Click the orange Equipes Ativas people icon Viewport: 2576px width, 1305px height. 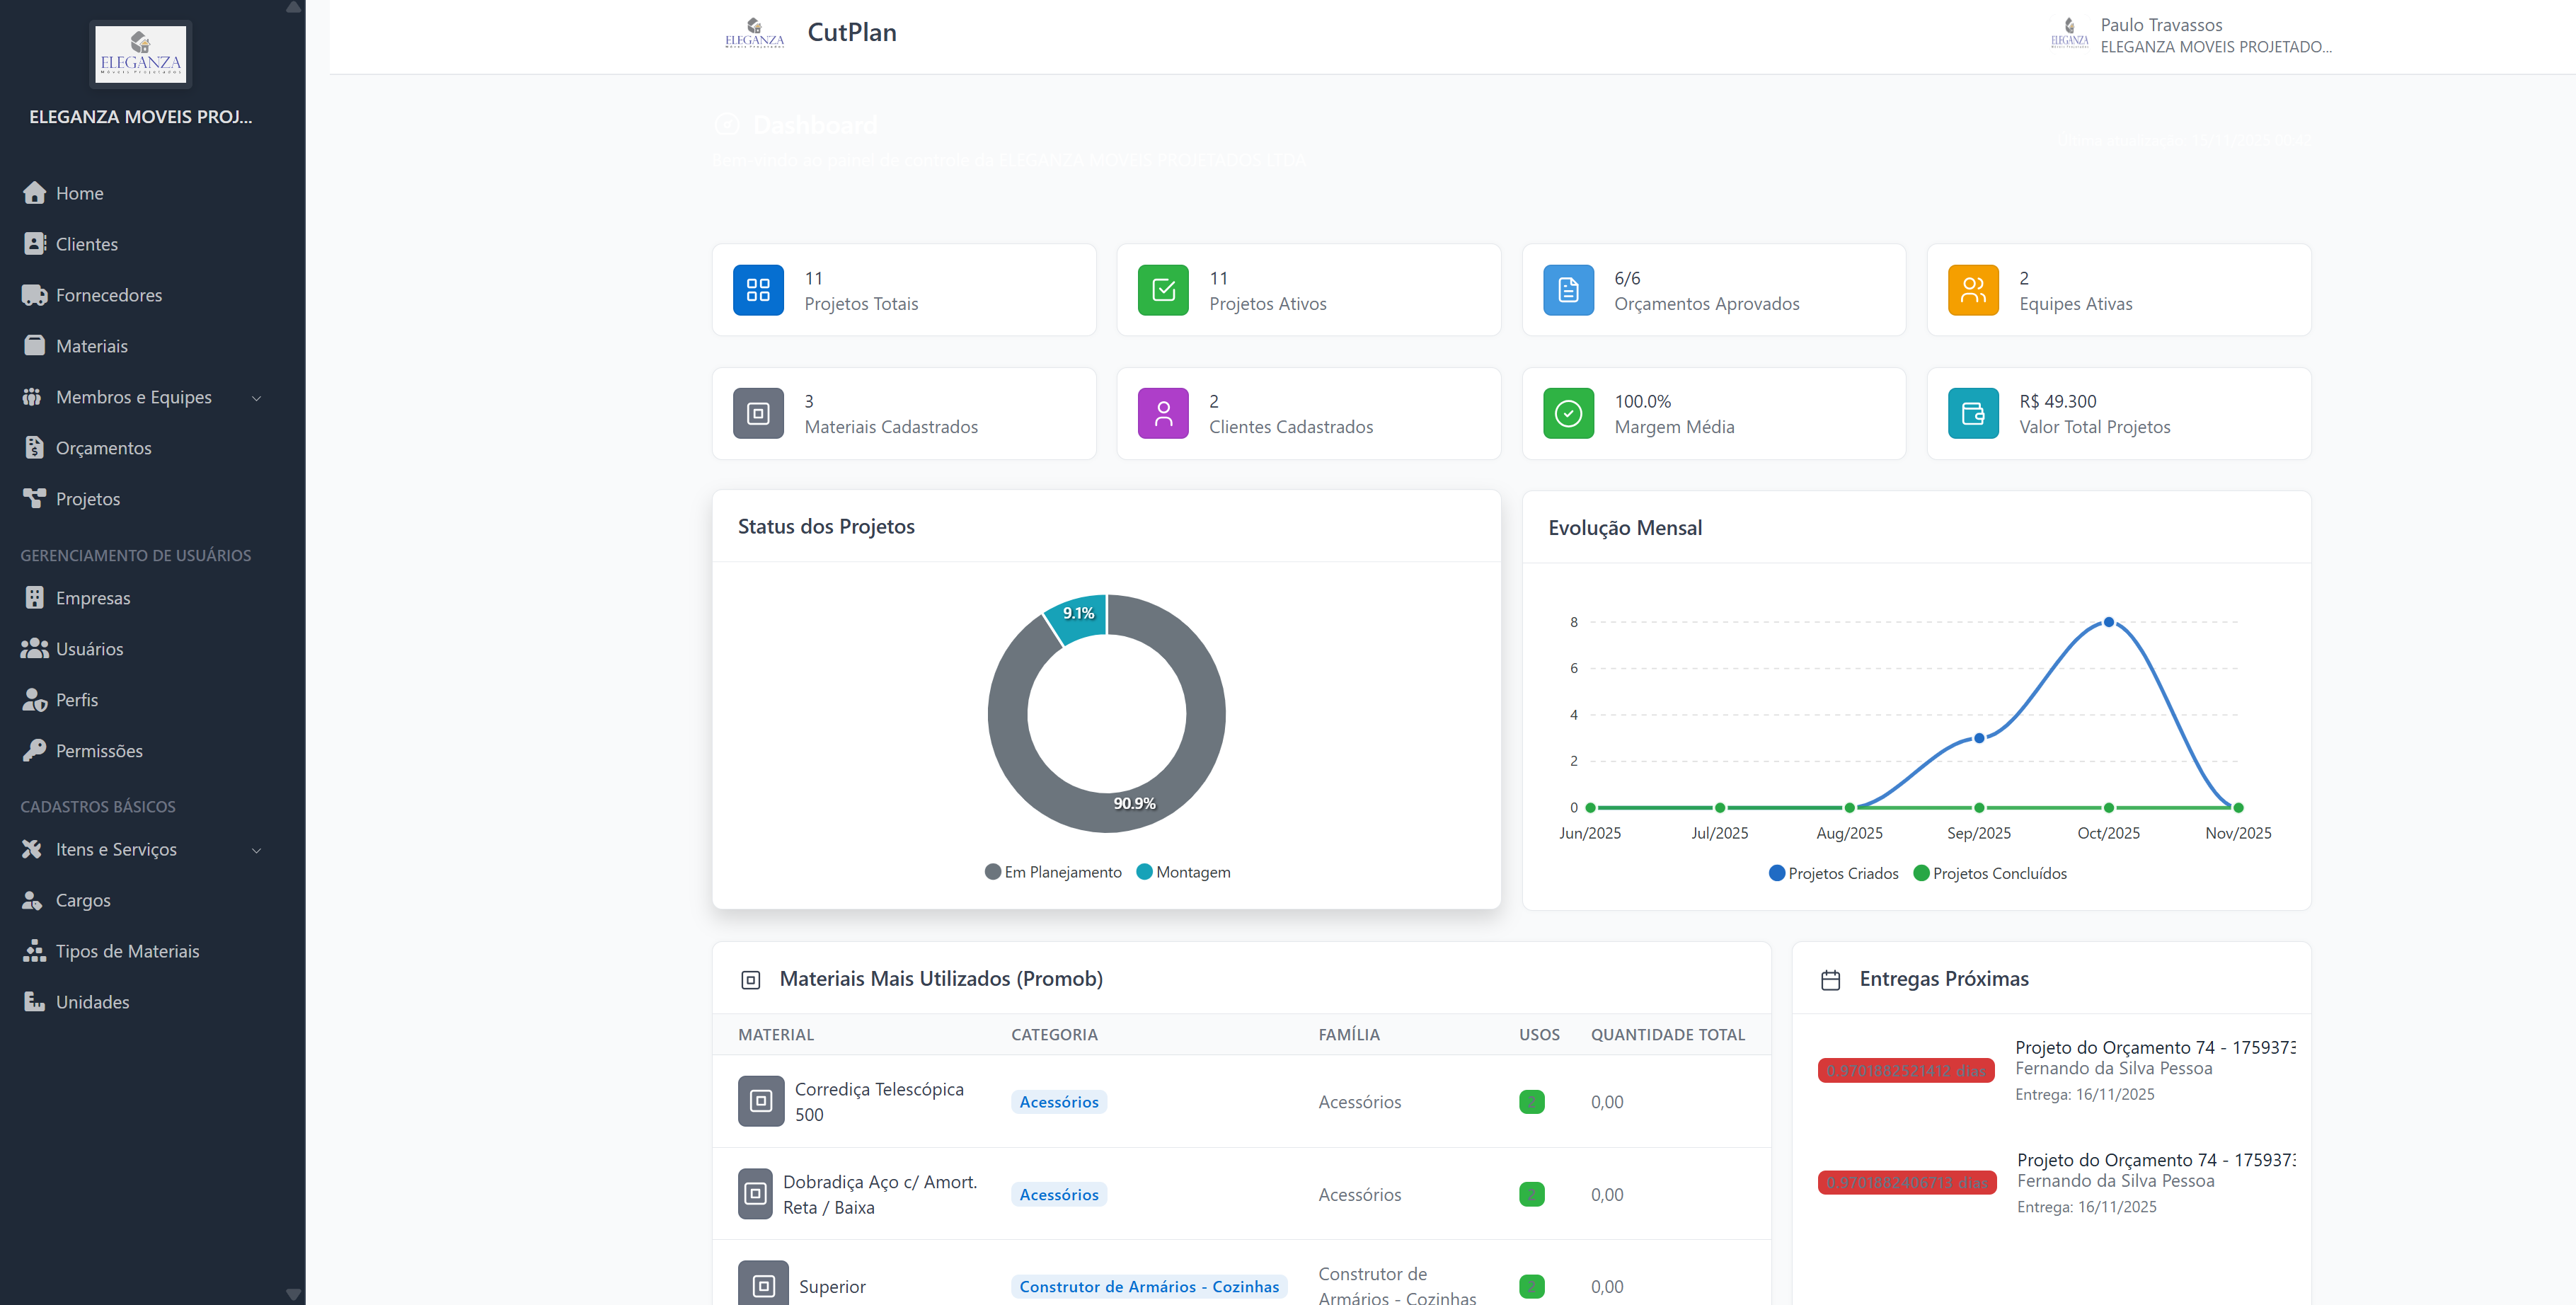(x=1973, y=290)
